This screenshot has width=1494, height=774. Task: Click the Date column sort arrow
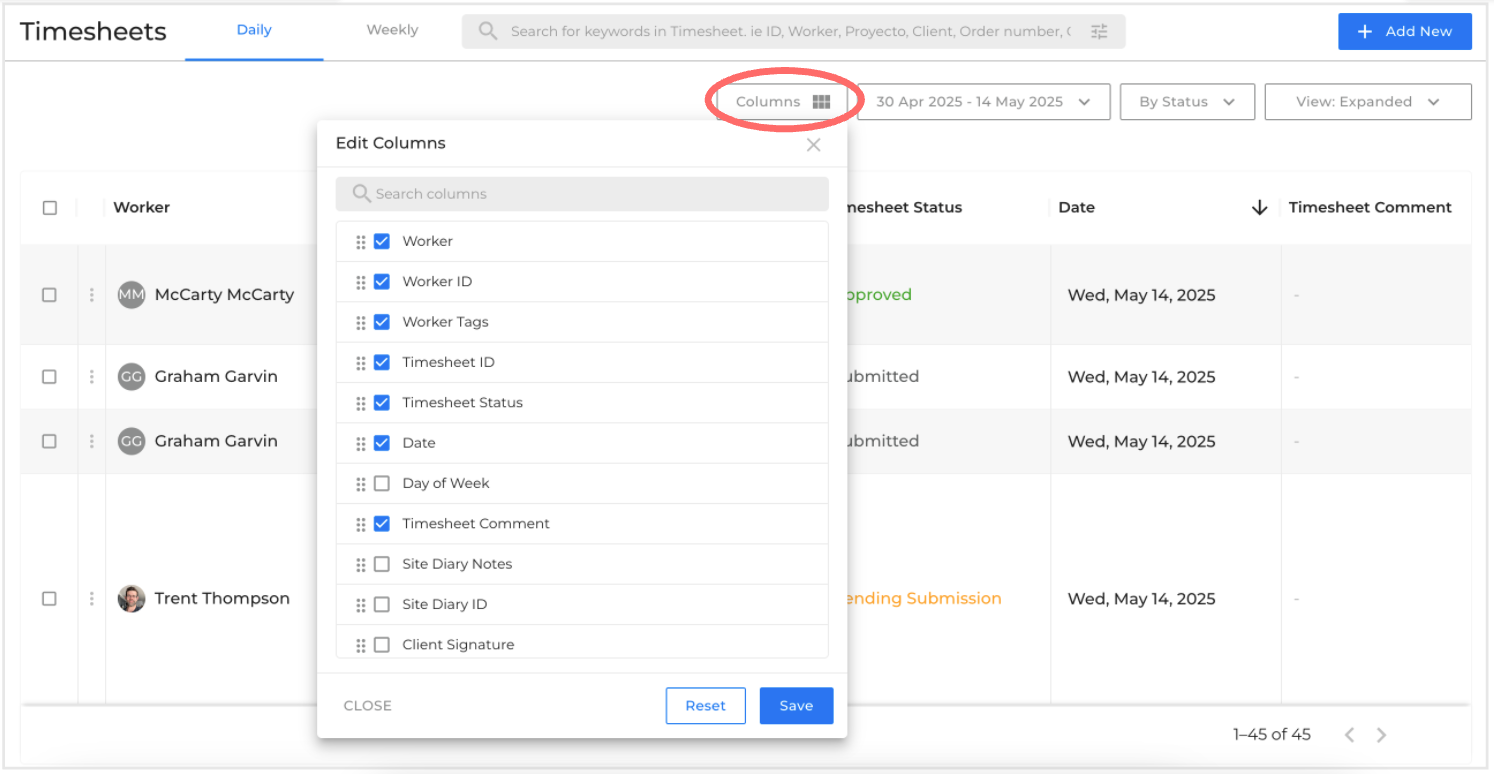[1260, 207]
